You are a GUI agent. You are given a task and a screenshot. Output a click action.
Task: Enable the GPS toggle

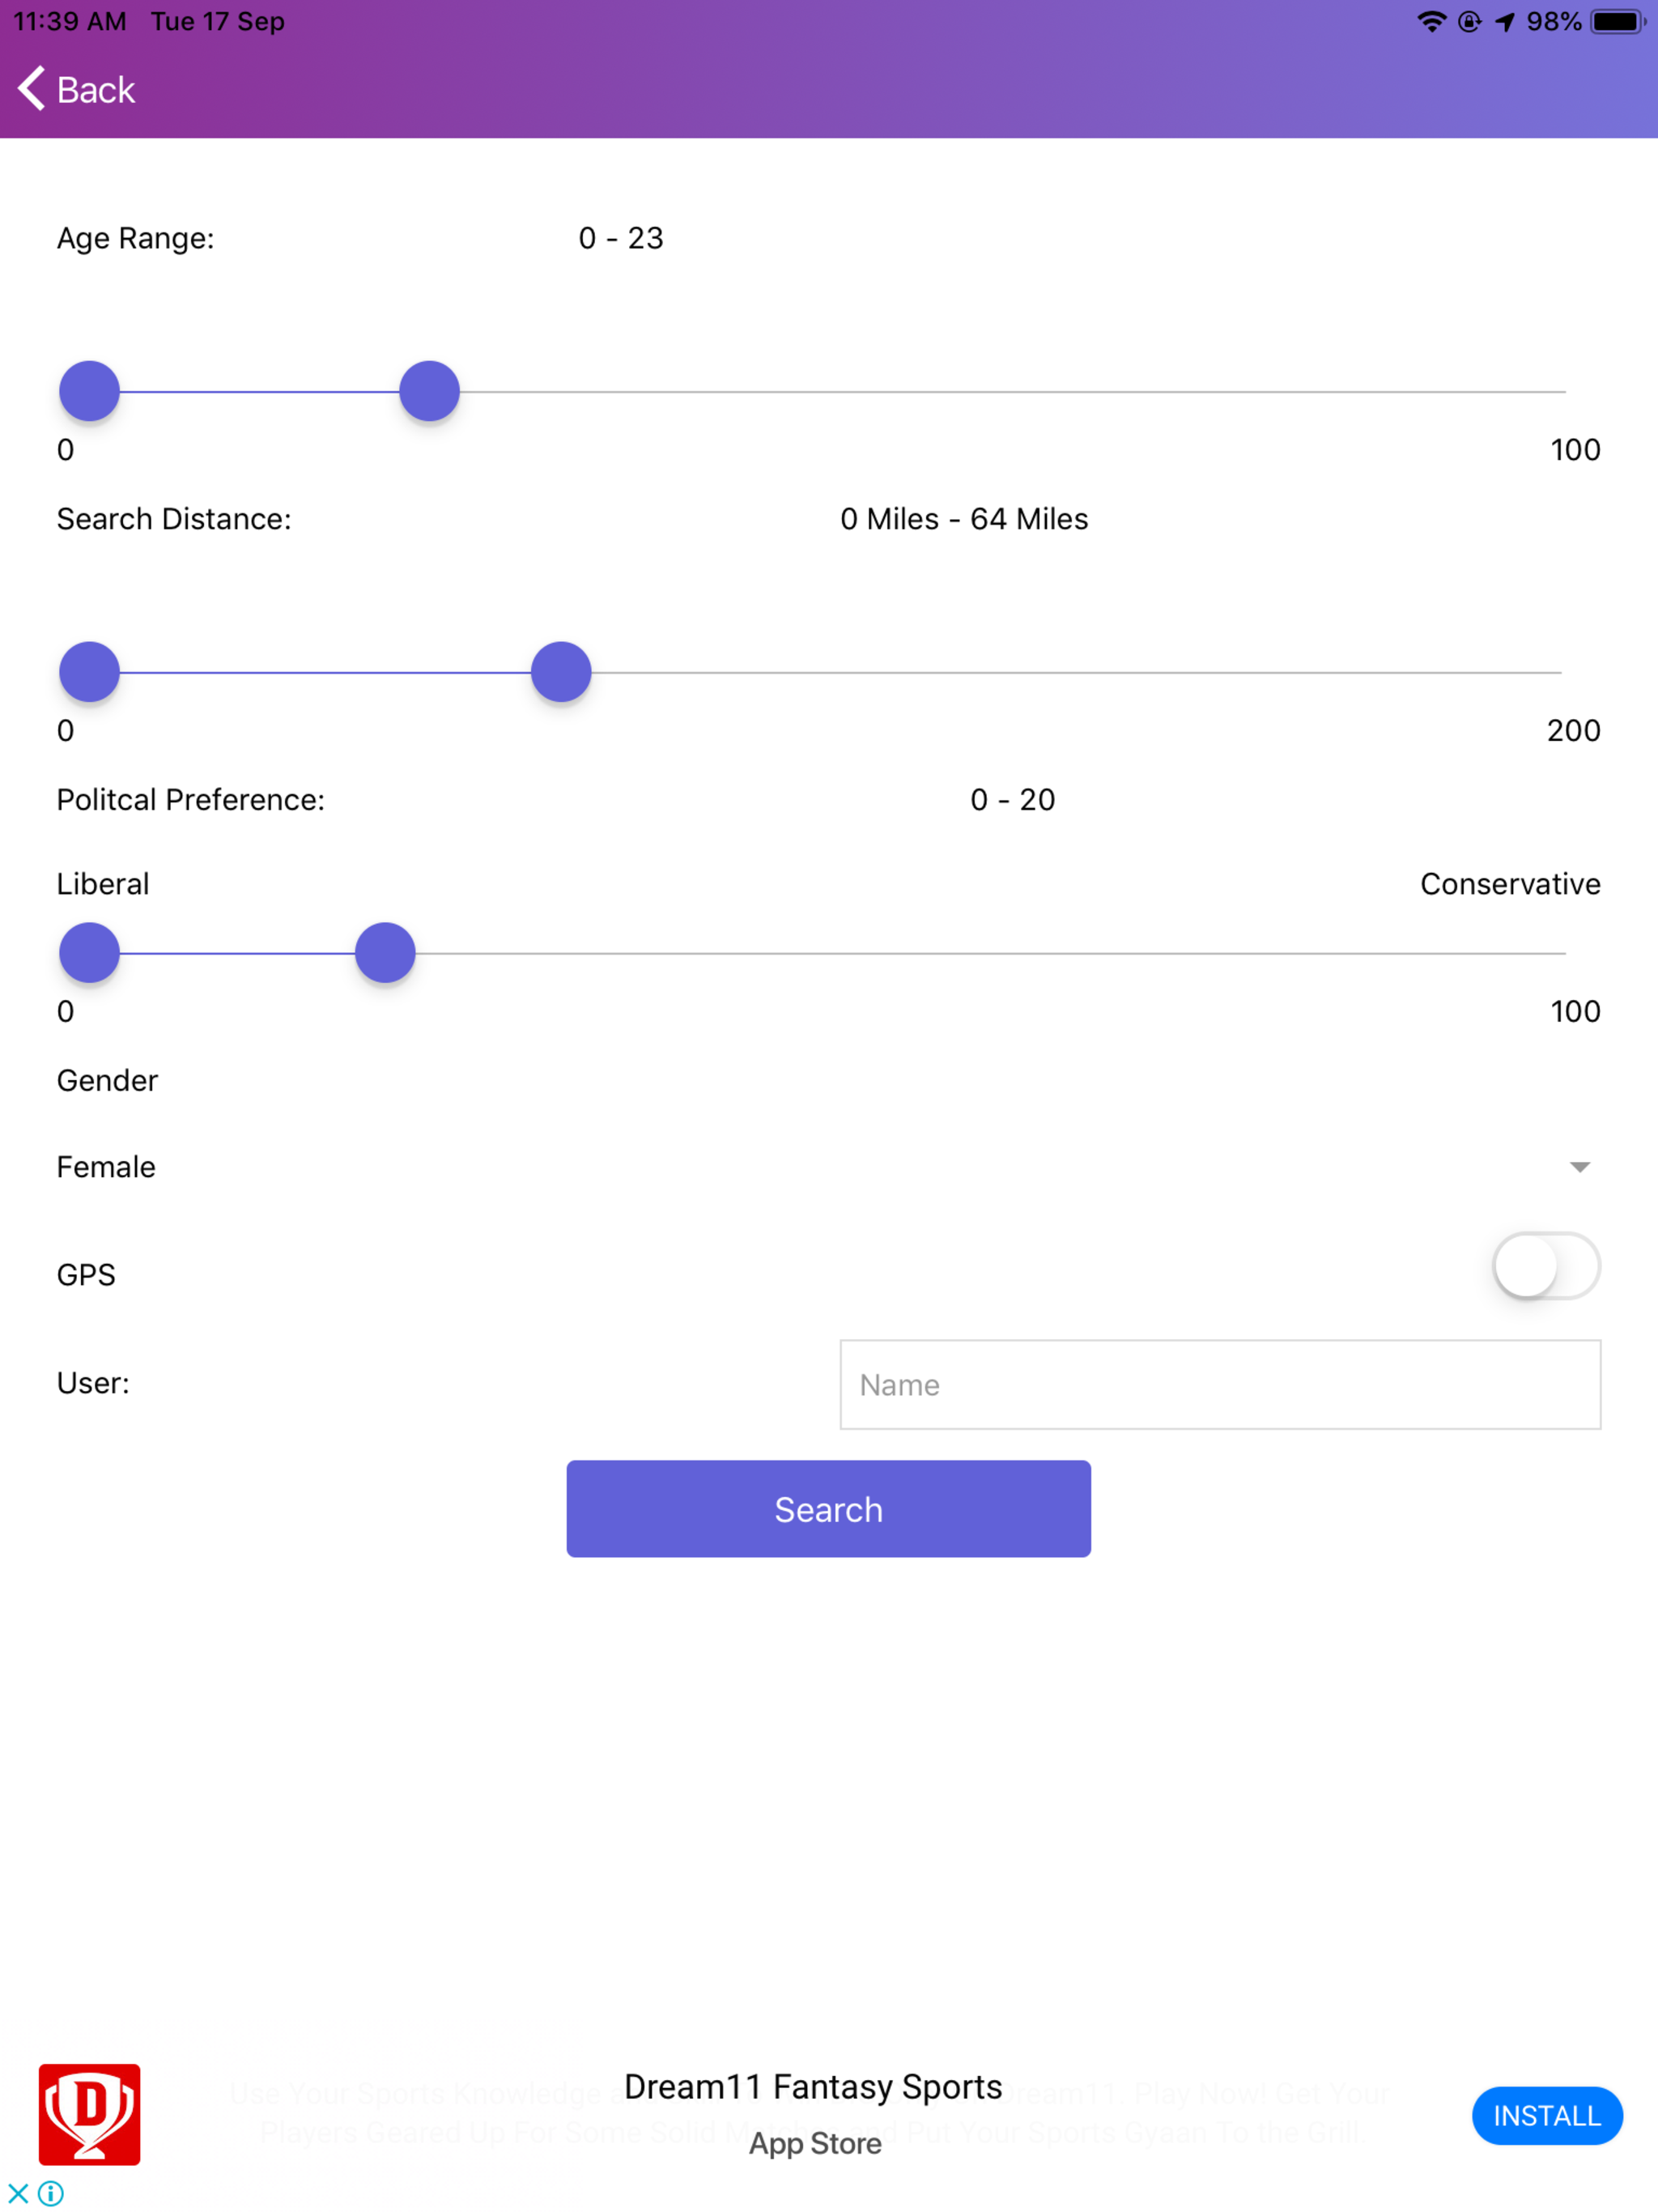pyautogui.click(x=1546, y=1265)
